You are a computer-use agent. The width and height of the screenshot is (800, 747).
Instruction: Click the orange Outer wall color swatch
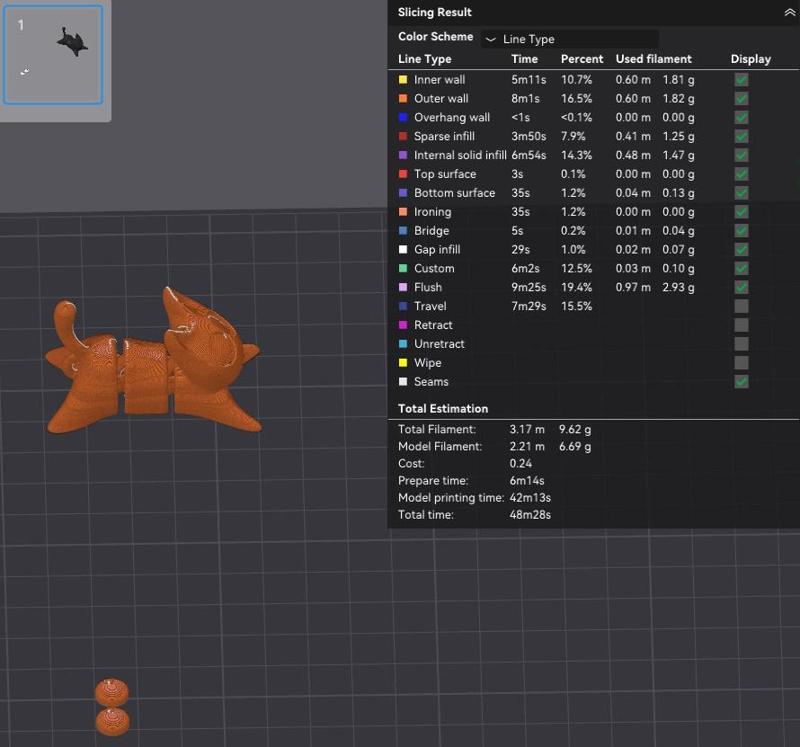(403, 98)
